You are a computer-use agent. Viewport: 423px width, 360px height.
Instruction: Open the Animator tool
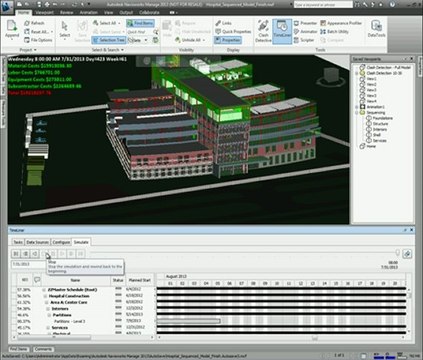[x=305, y=32]
